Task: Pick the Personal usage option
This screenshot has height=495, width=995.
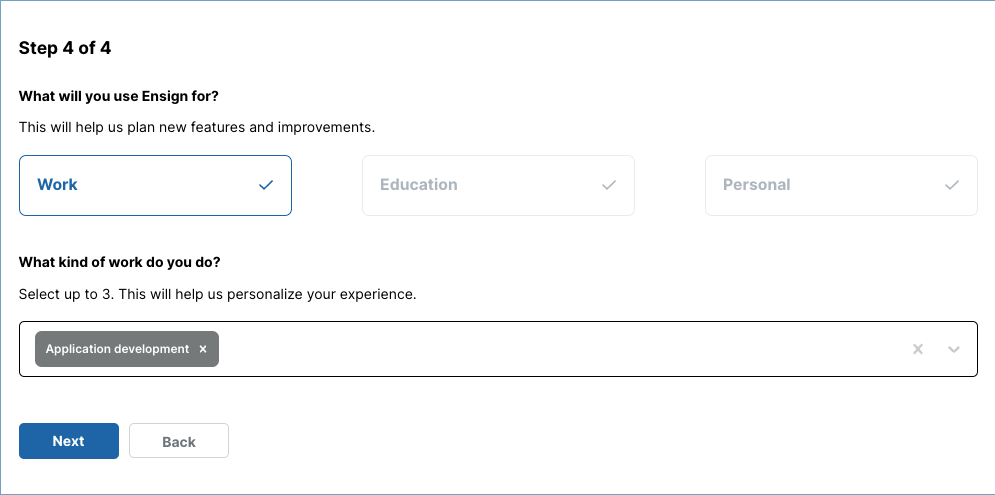Action: click(841, 185)
